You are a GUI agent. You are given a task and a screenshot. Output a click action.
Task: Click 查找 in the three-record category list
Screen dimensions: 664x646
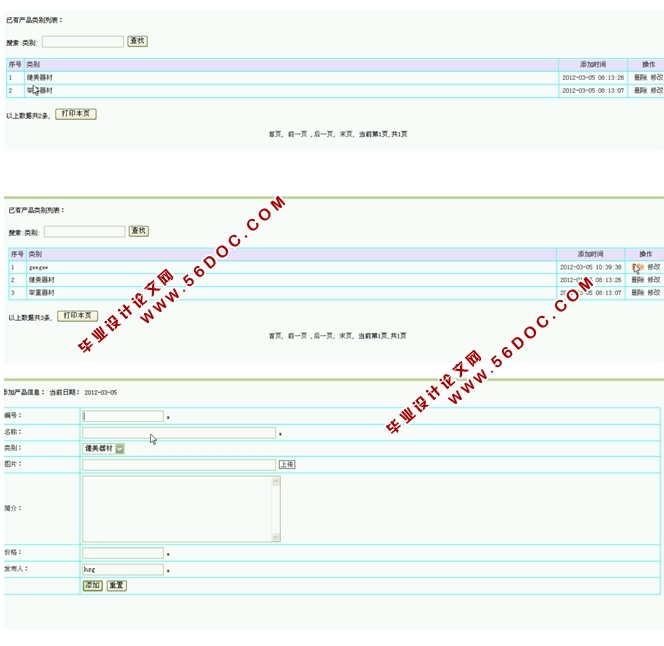(x=138, y=231)
